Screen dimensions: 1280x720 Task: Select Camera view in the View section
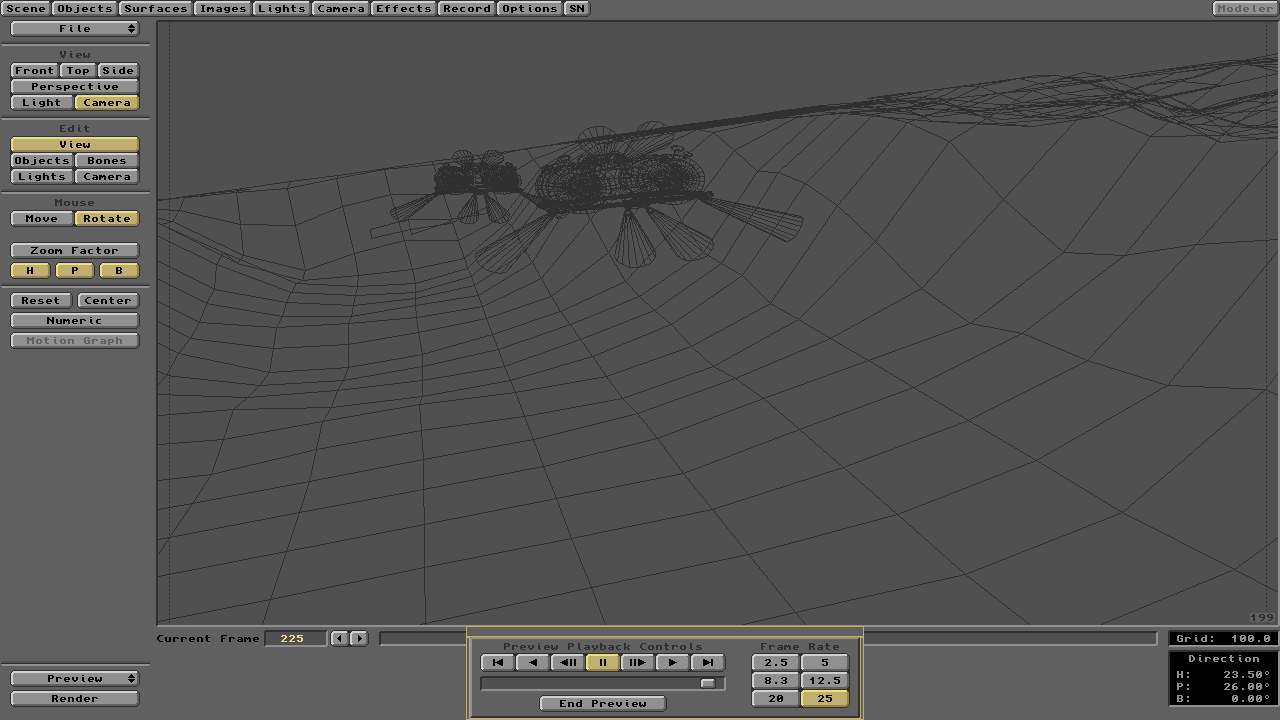coord(107,102)
